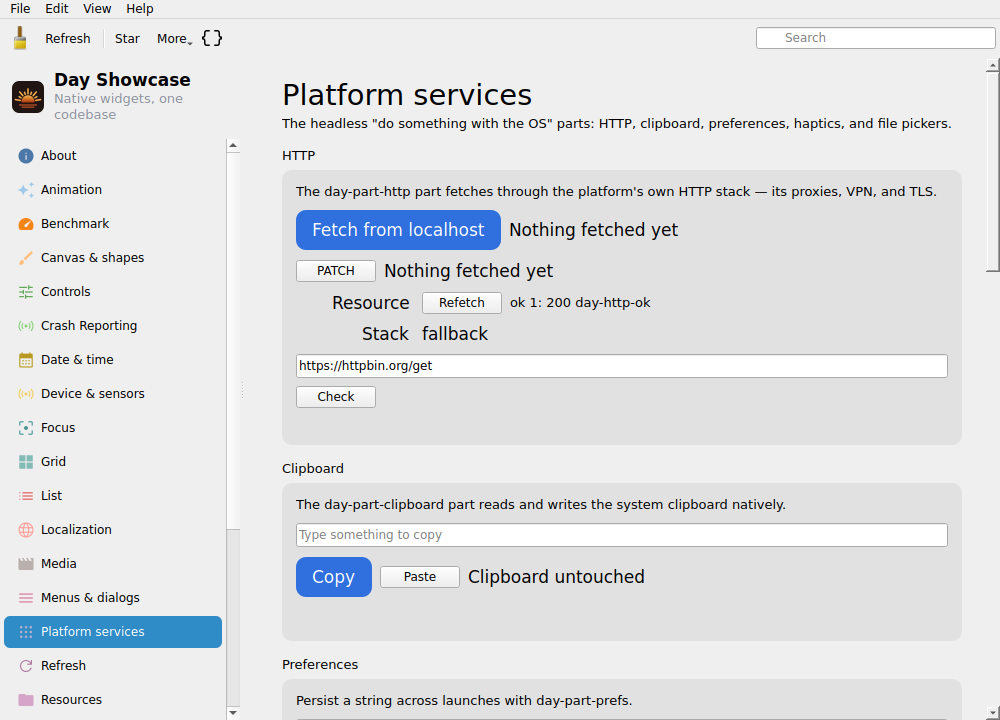Click the Day Showcase sunrise app icon

pyautogui.click(x=28, y=97)
